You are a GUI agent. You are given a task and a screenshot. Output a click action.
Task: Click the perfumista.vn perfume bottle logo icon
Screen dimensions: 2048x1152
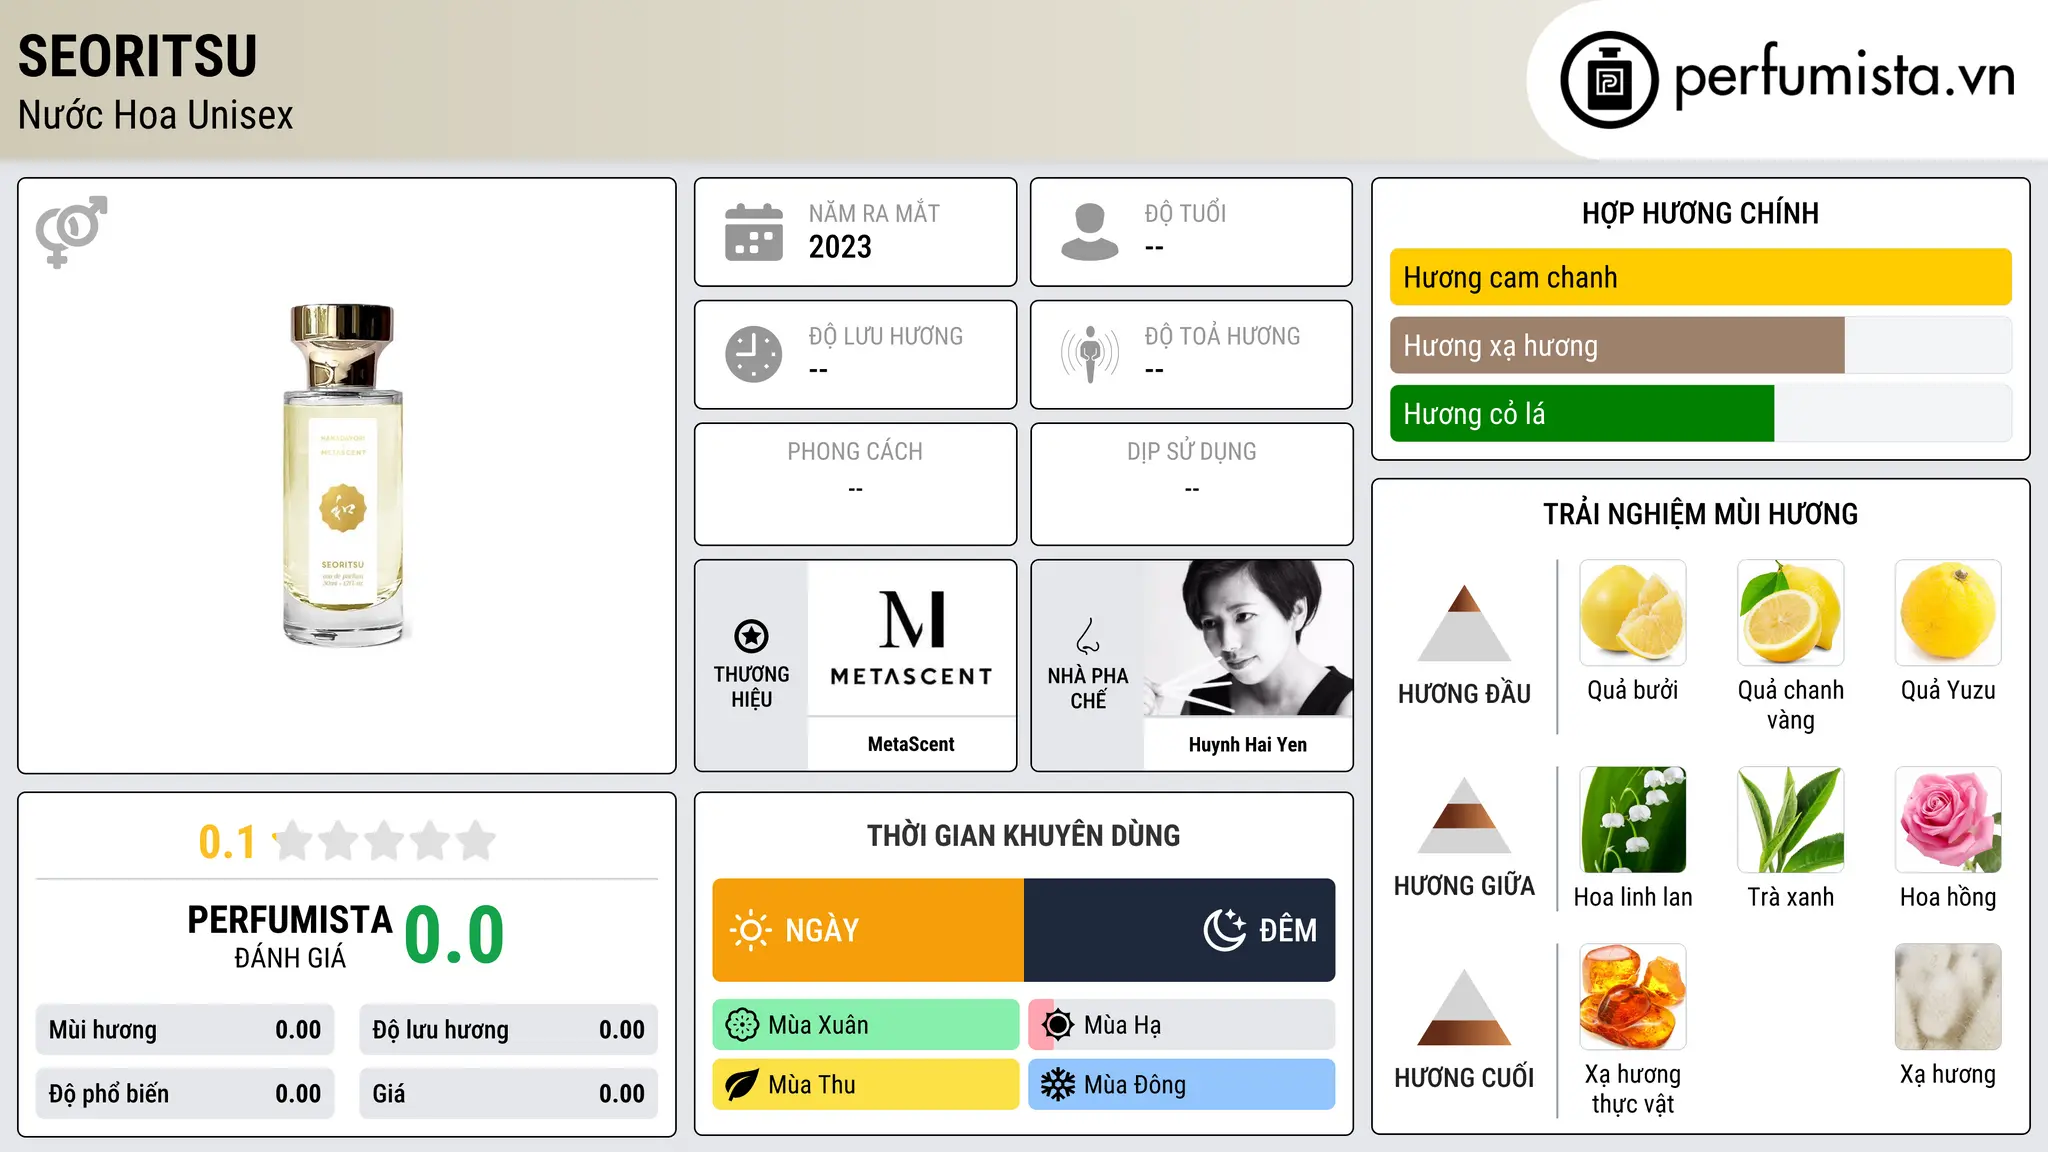click(1609, 80)
